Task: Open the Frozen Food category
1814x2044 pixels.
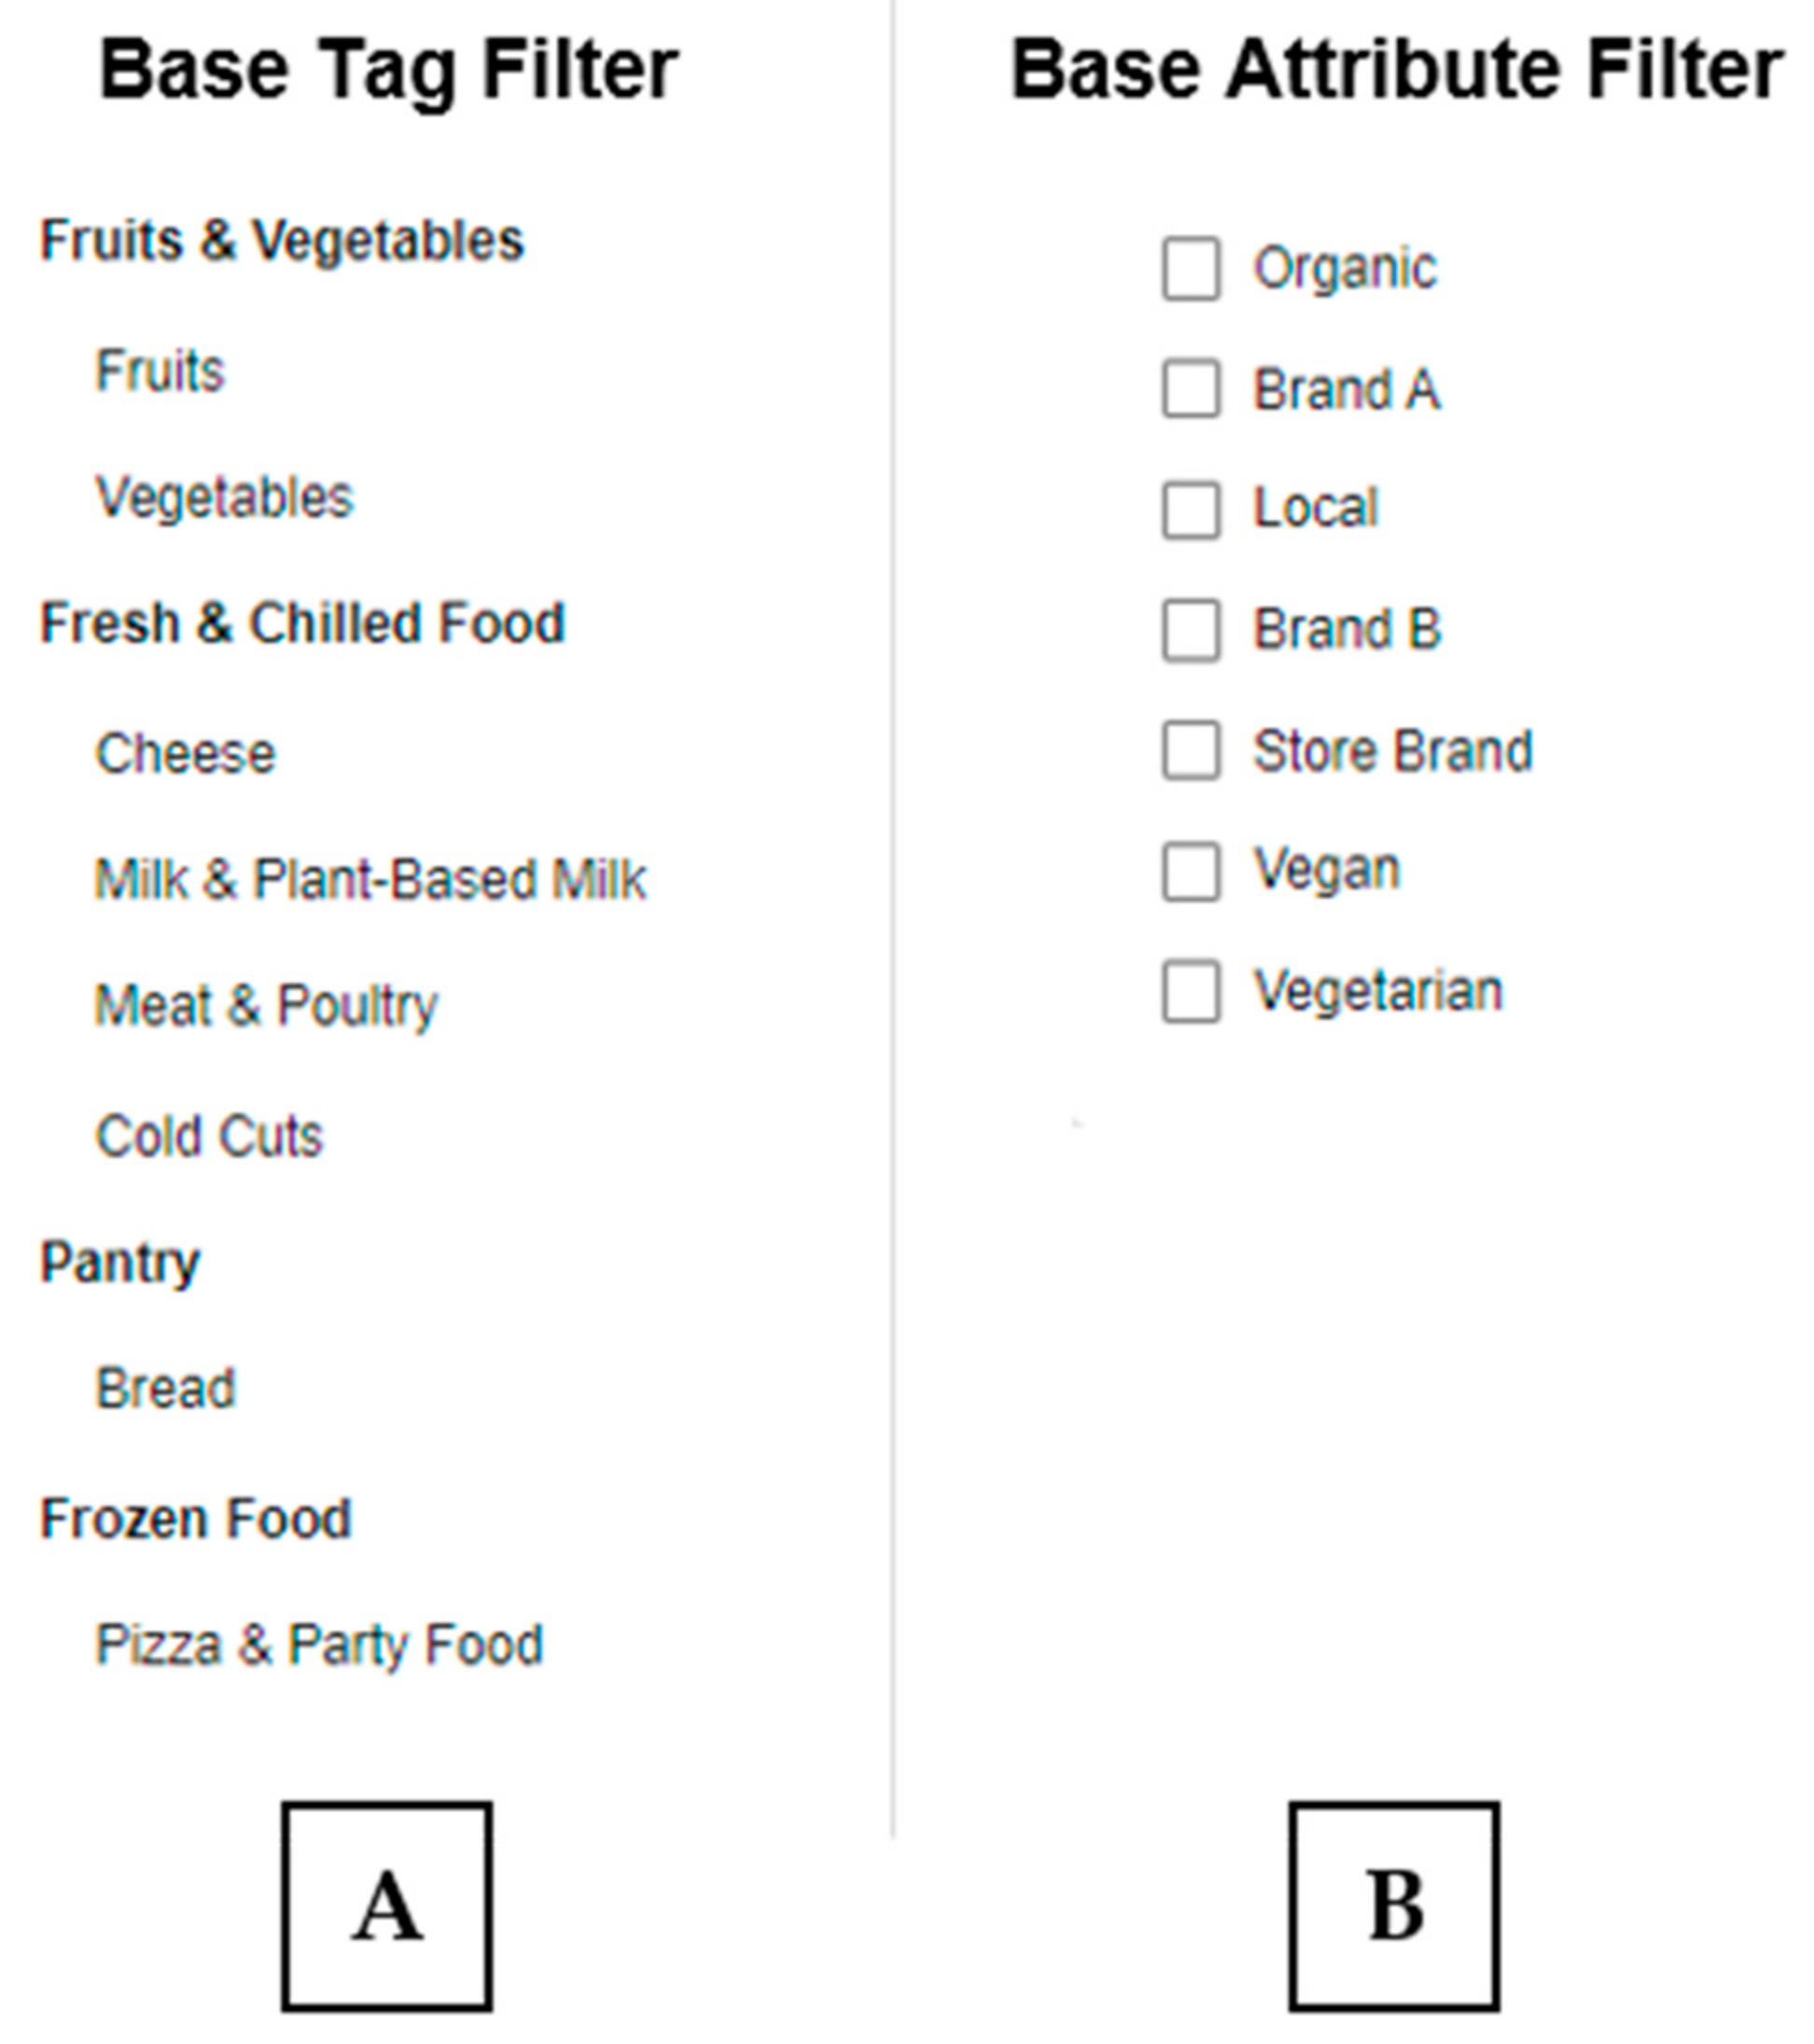Action: 196,1518
